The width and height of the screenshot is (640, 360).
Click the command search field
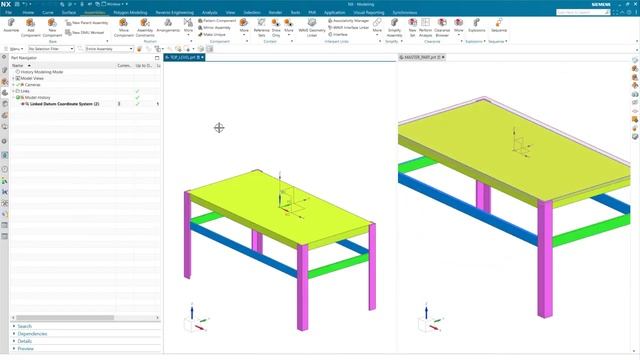(x=582, y=13)
